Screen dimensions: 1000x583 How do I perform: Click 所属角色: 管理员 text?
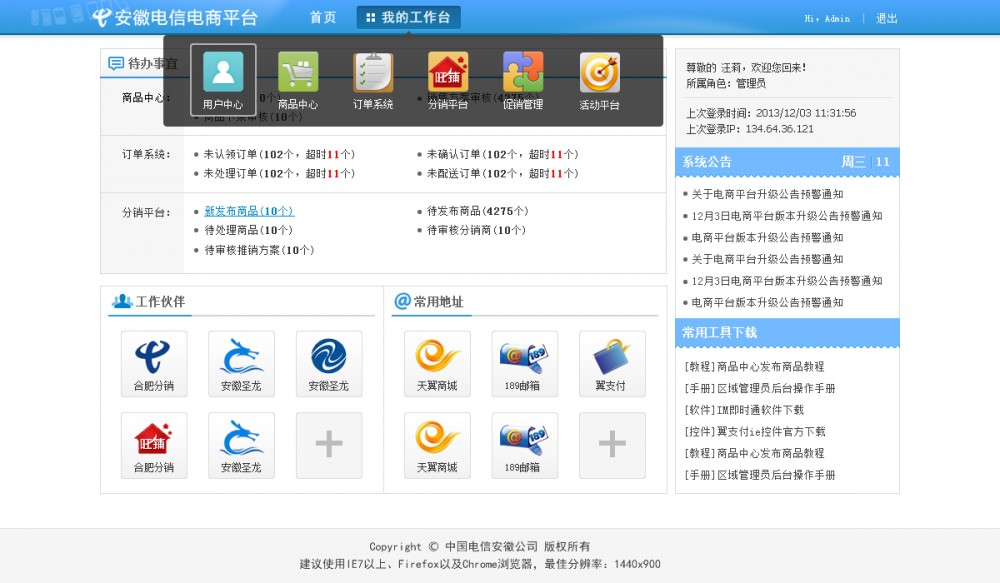click(726, 83)
